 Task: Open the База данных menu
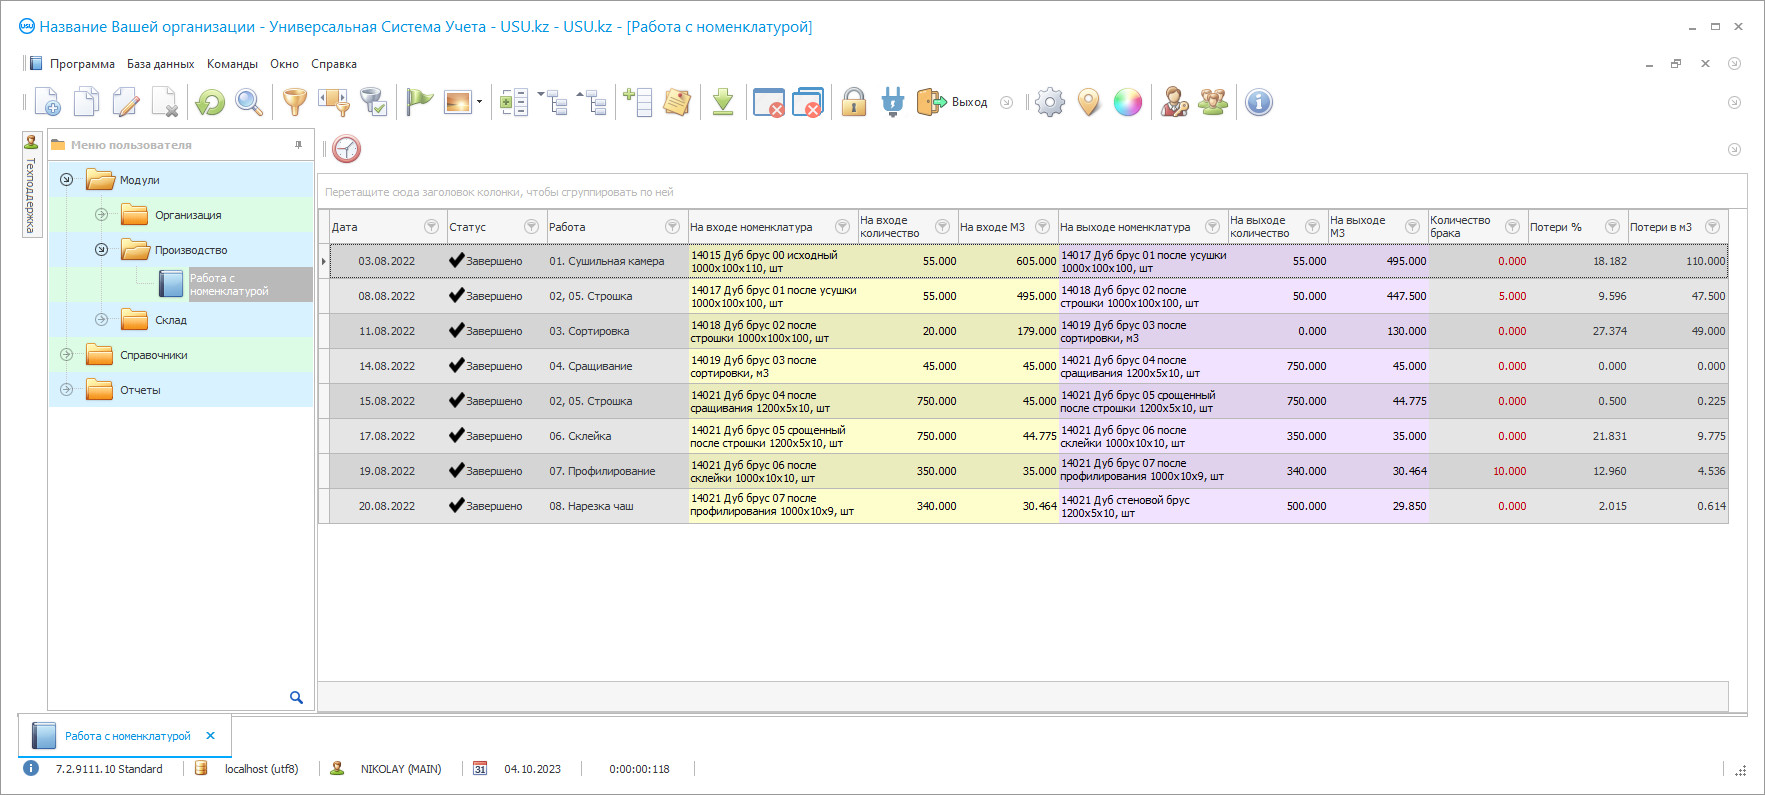[160, 64]
